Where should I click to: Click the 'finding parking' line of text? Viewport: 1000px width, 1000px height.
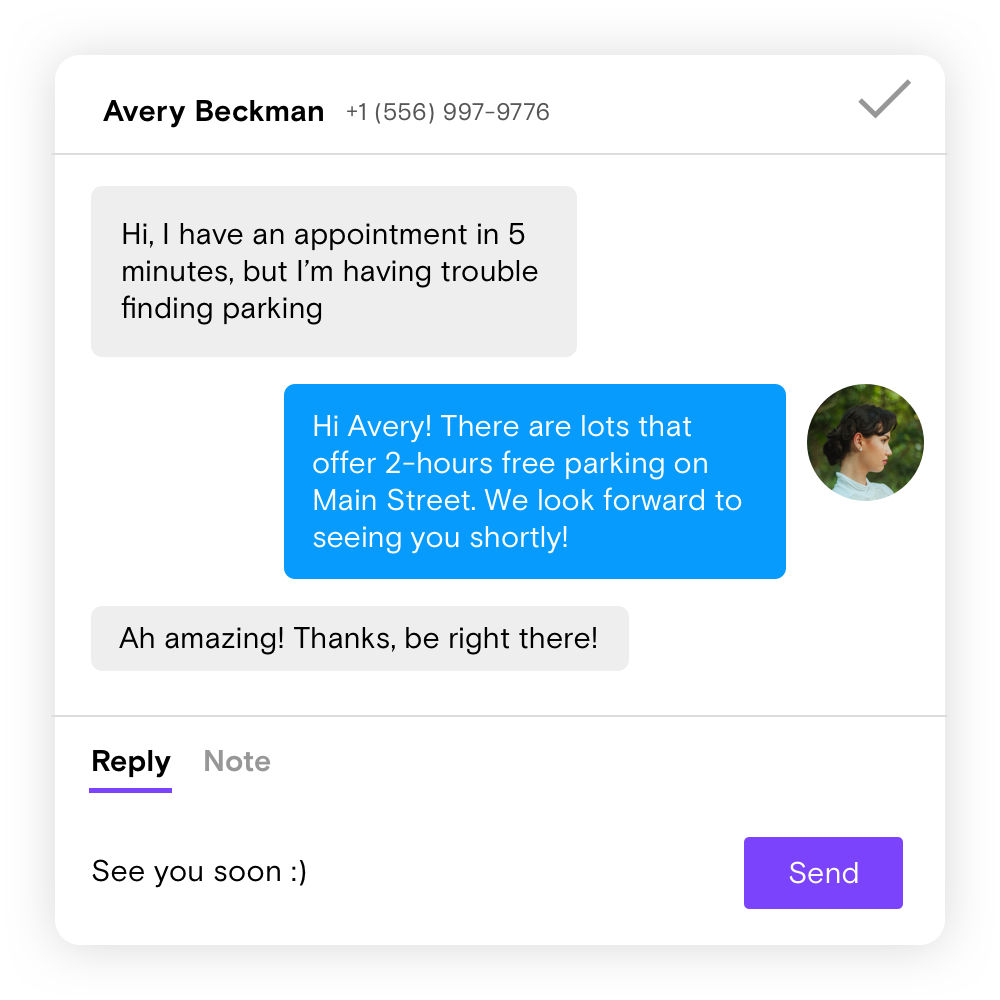222,309
